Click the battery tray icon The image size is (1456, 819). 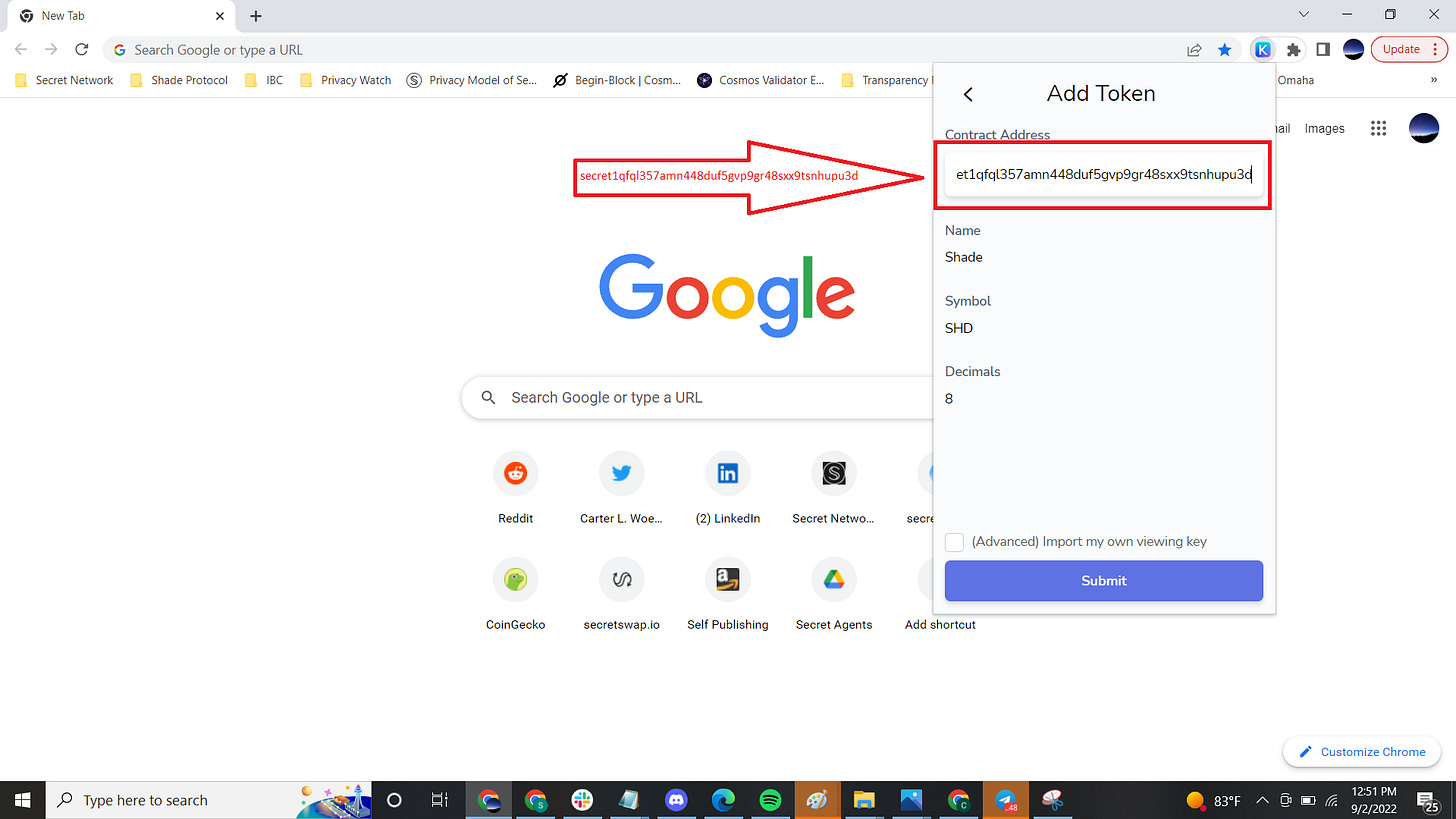click(1309, 800)
